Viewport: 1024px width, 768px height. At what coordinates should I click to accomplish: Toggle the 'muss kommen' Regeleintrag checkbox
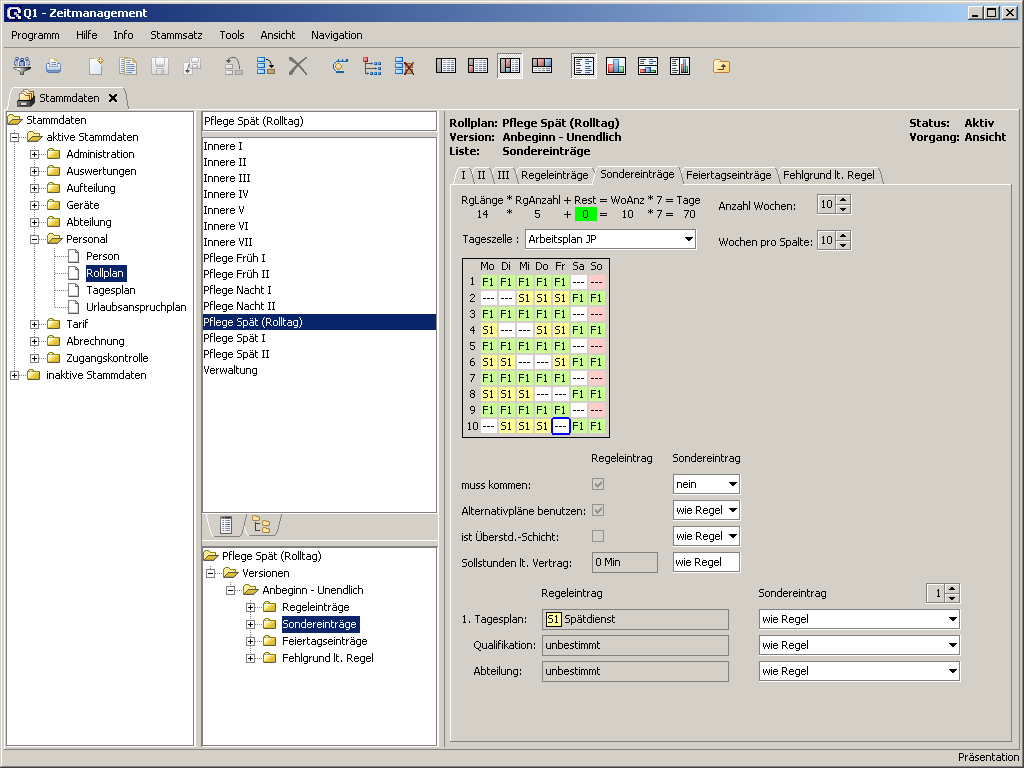point(598,484)
